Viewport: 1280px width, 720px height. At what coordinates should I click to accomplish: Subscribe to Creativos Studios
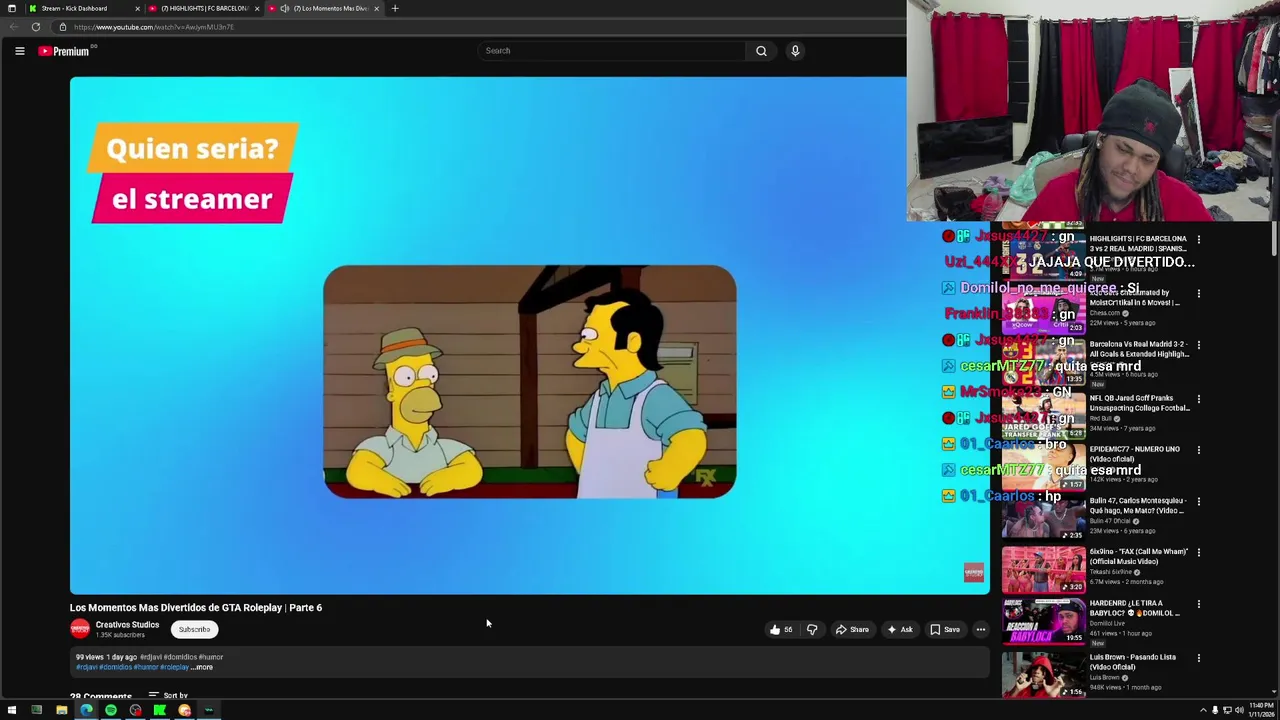click(x=194, y=630)
